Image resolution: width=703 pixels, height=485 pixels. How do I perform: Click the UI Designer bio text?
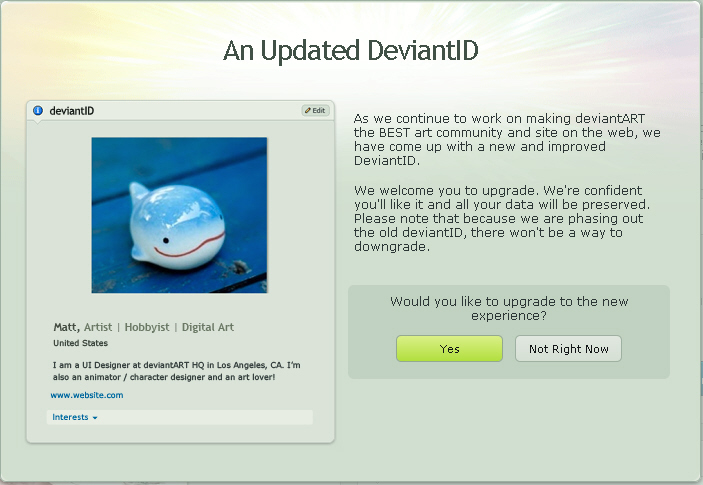click(177, 371)
